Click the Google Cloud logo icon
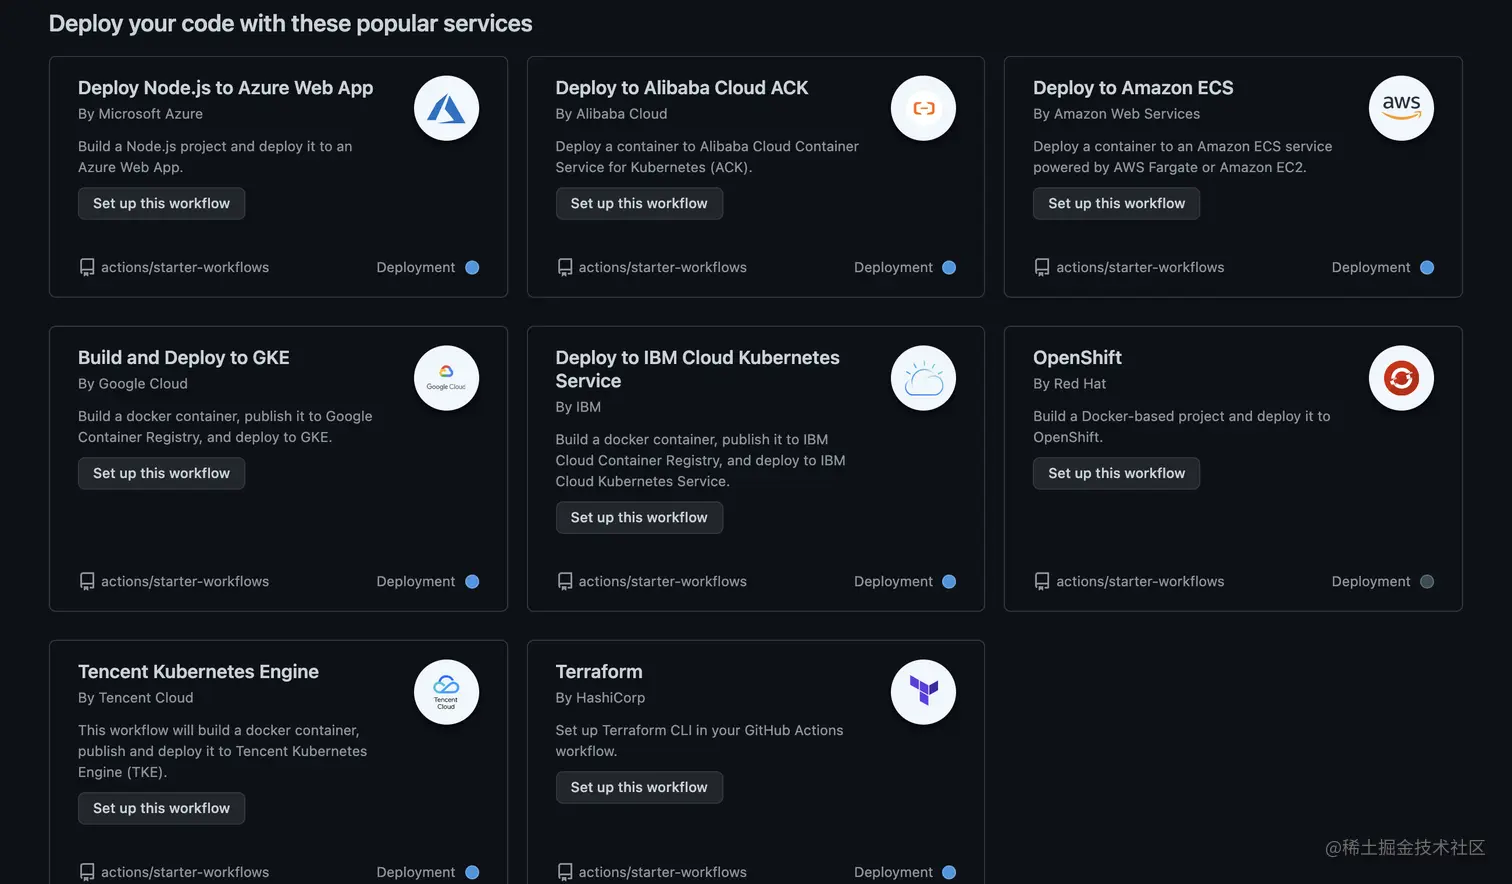Image resolution: width=1512 pixels, height=884 pixels. 446,378
